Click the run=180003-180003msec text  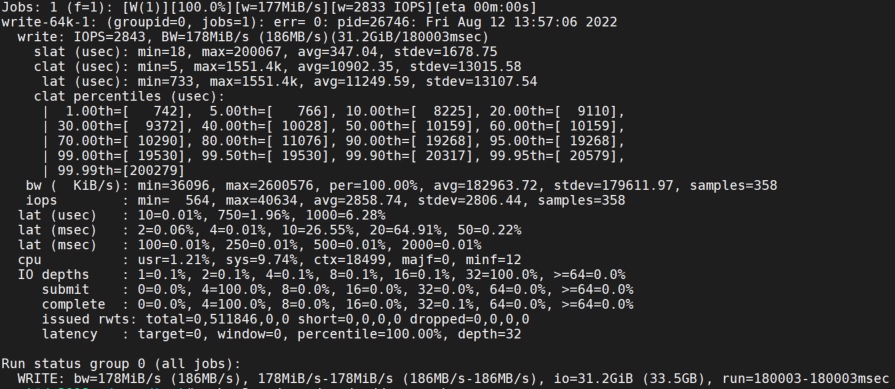pos(806,378)
